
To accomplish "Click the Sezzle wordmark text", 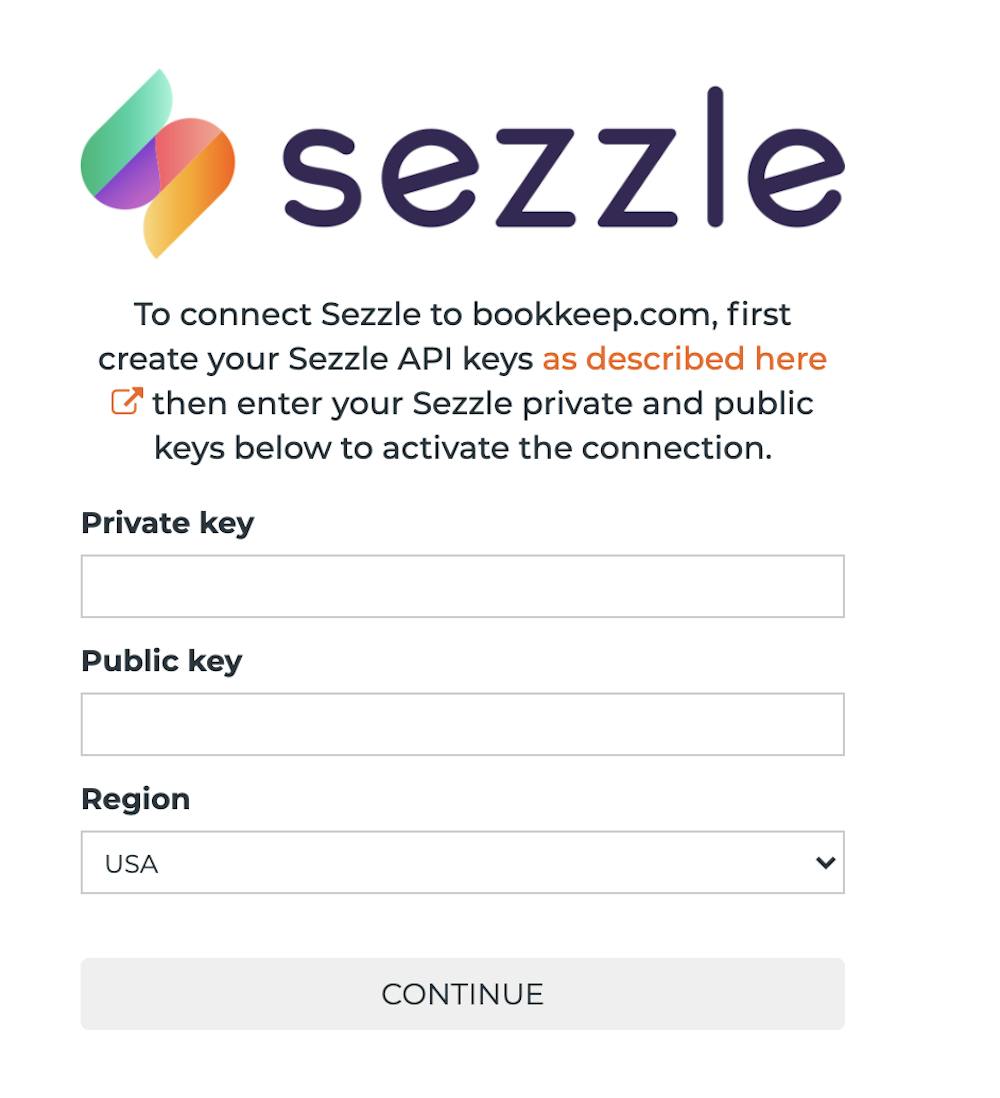I will click(563, 160).
